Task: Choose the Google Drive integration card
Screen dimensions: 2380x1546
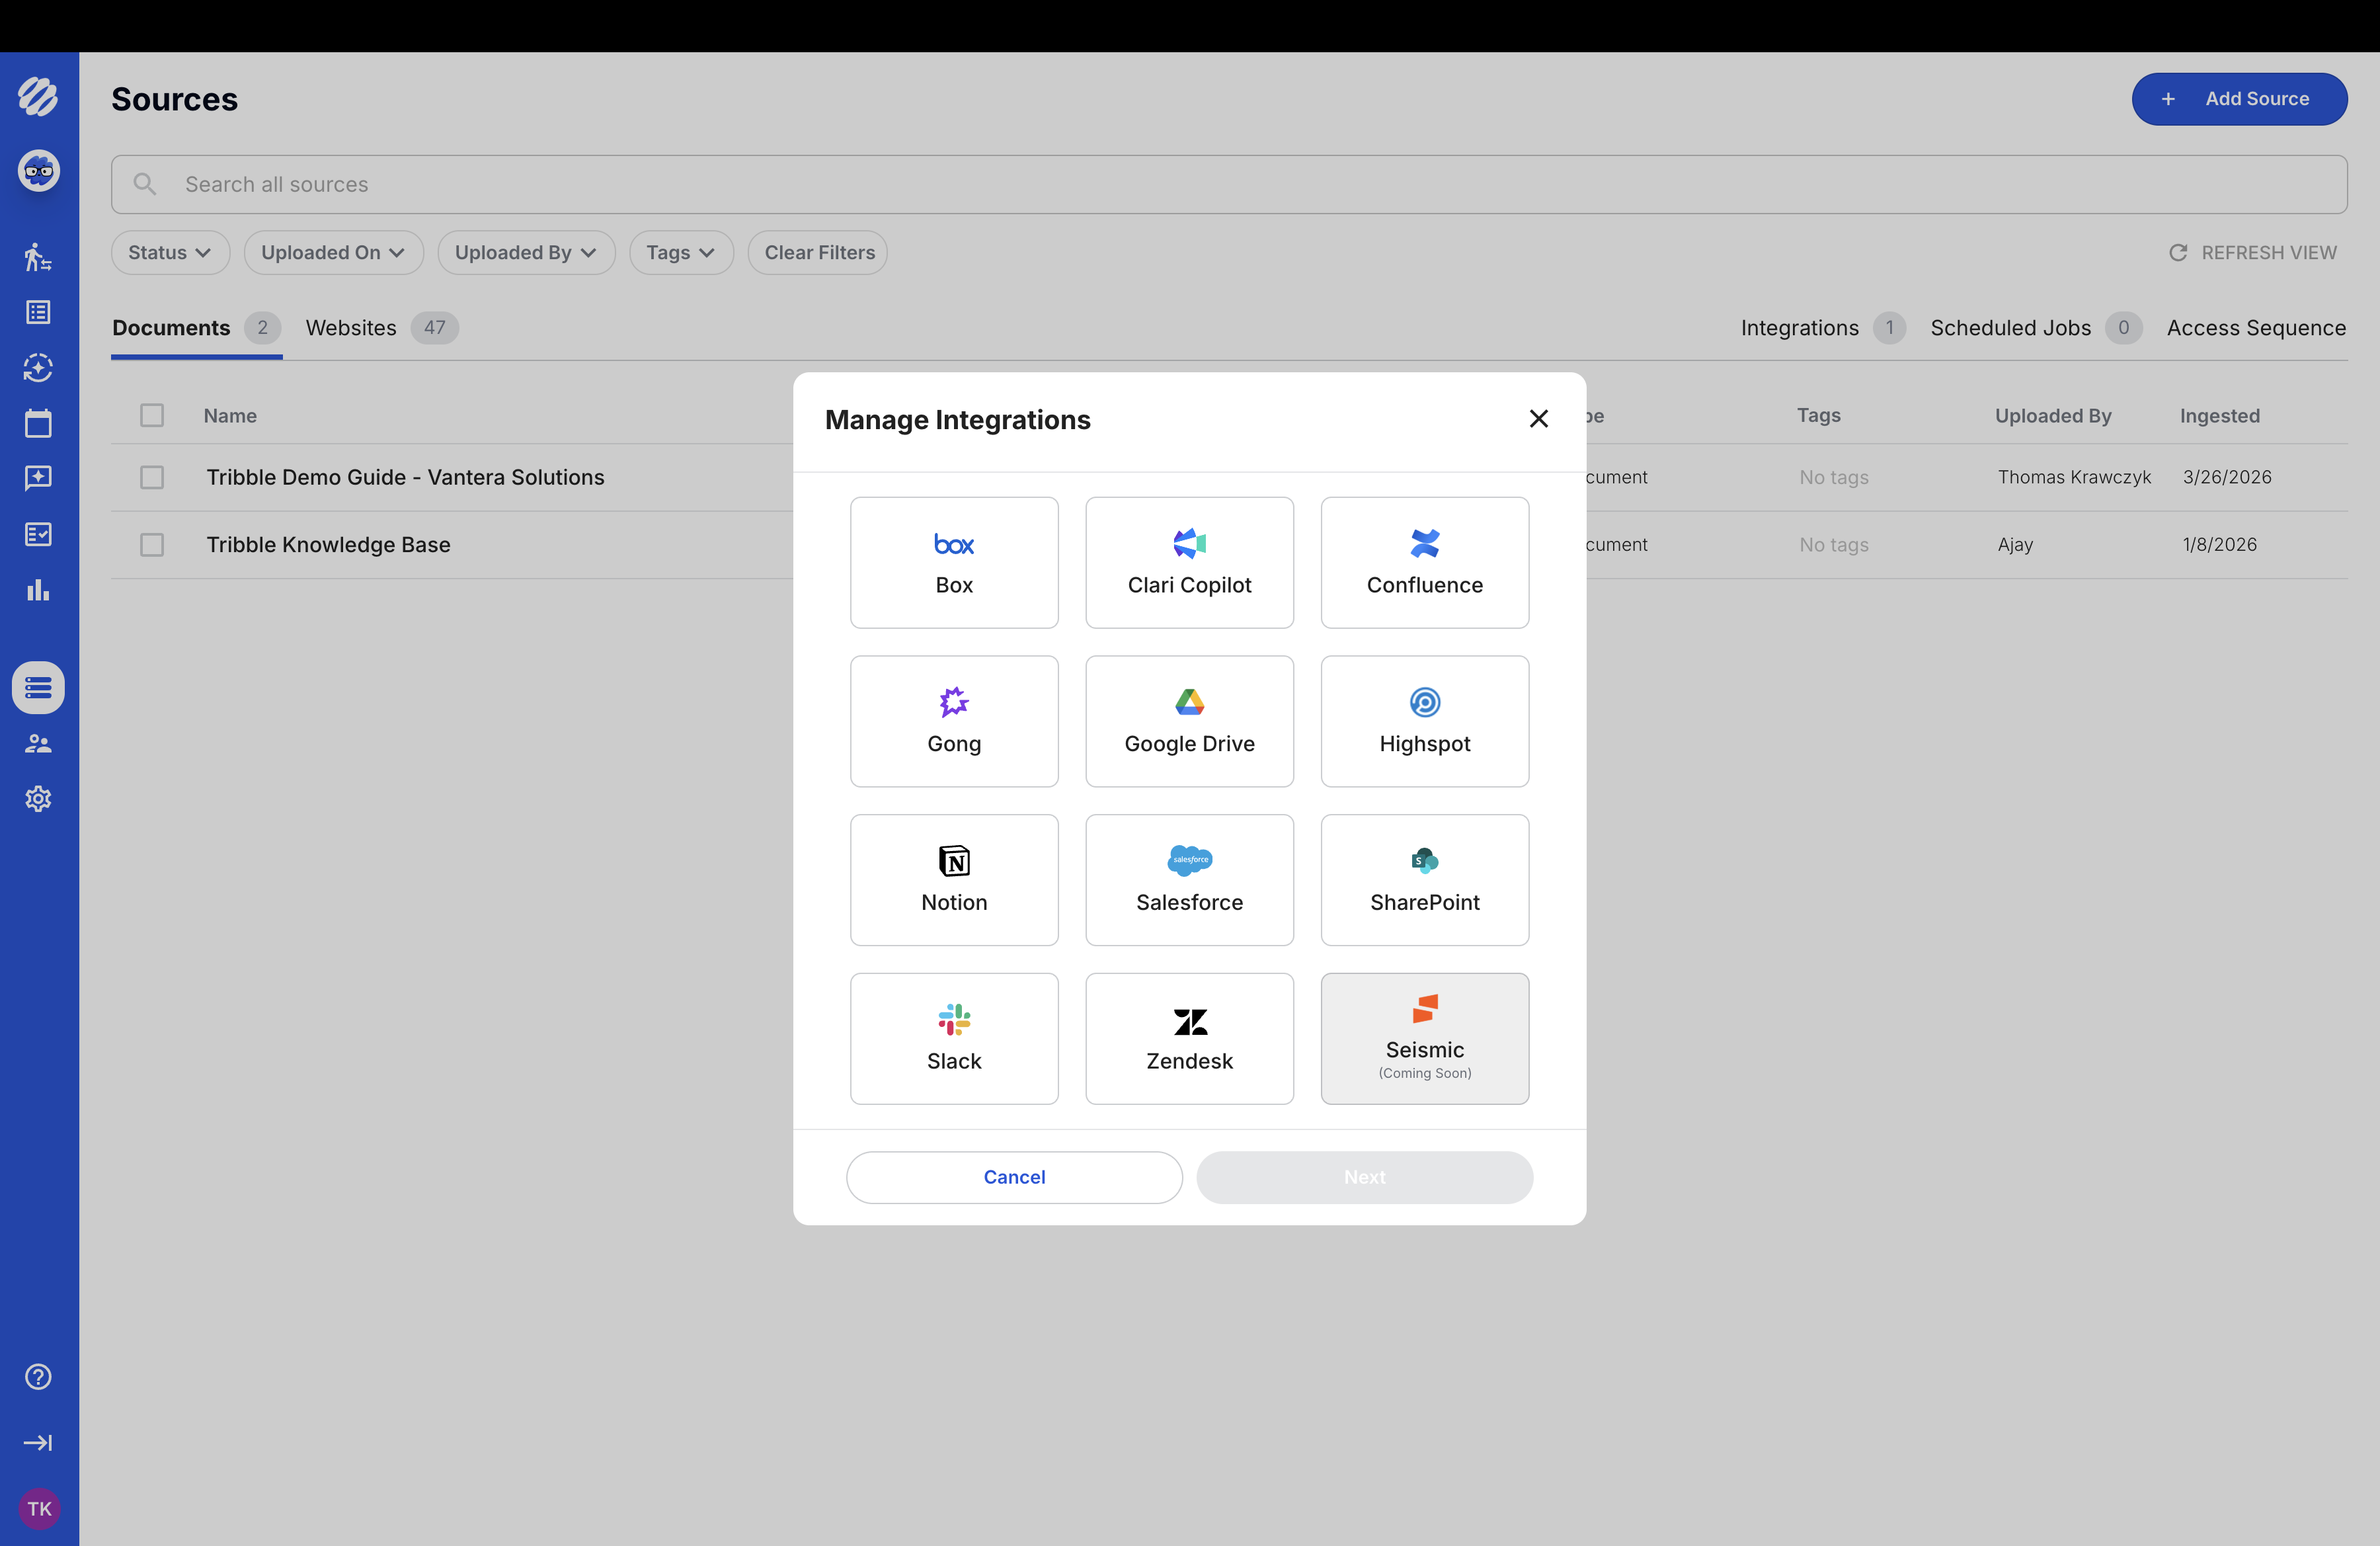Action: 1189,721
